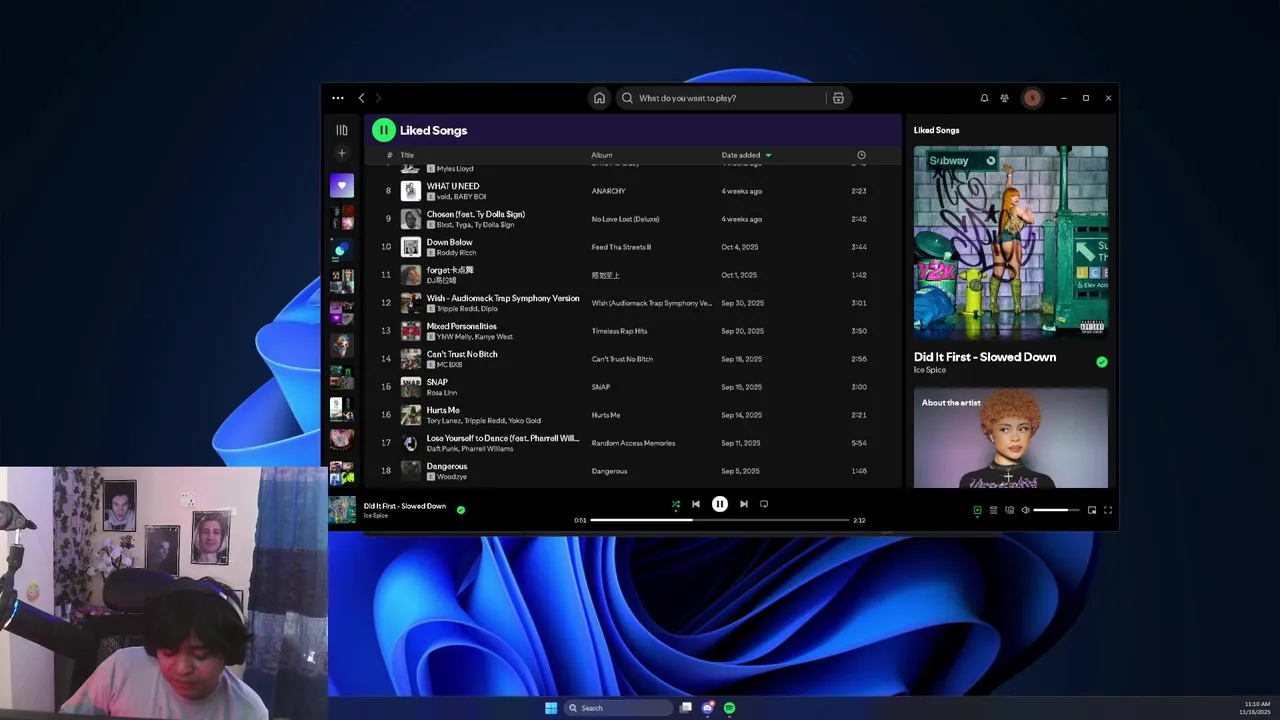Sort by Album column header
This screenshot has height=720, width=1280.
click(601, 155)
